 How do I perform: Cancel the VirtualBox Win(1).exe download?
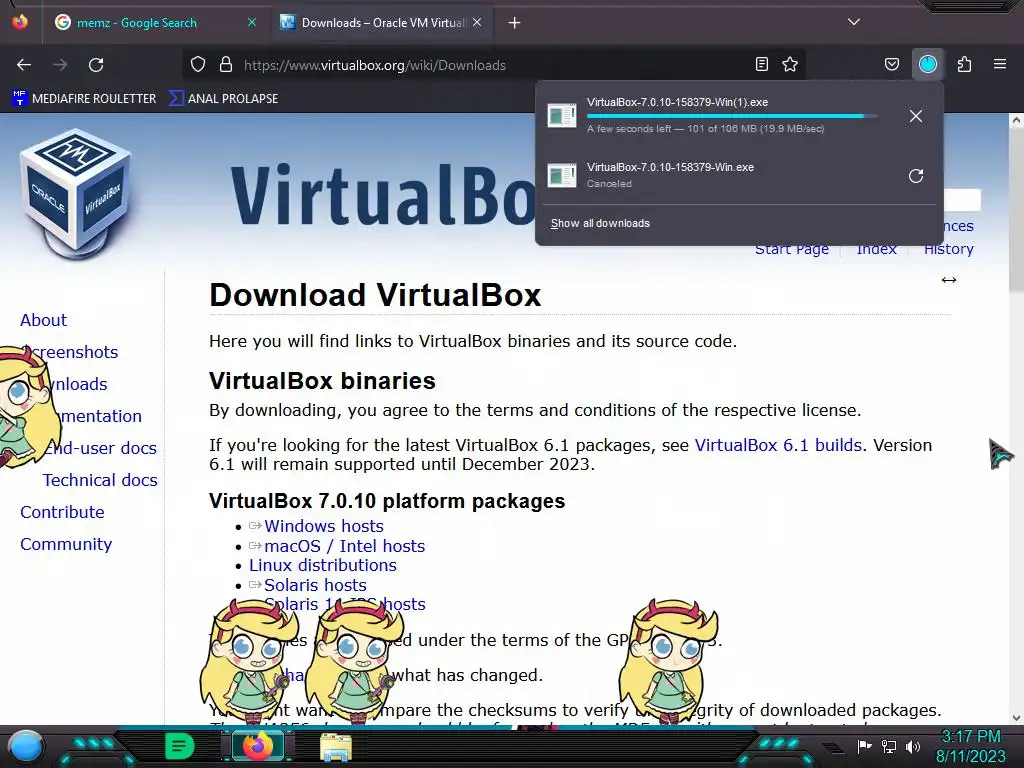pos(916,116)
